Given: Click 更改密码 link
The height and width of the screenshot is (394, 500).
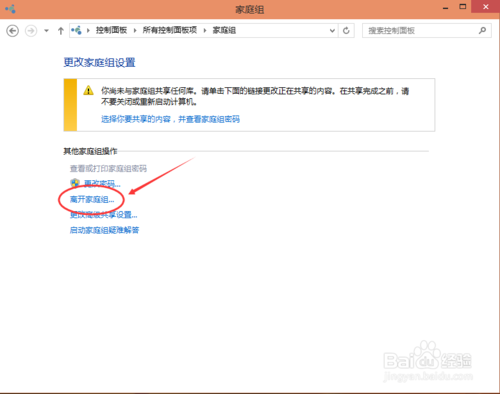Looking at the screenshot, I should (102, 183).
